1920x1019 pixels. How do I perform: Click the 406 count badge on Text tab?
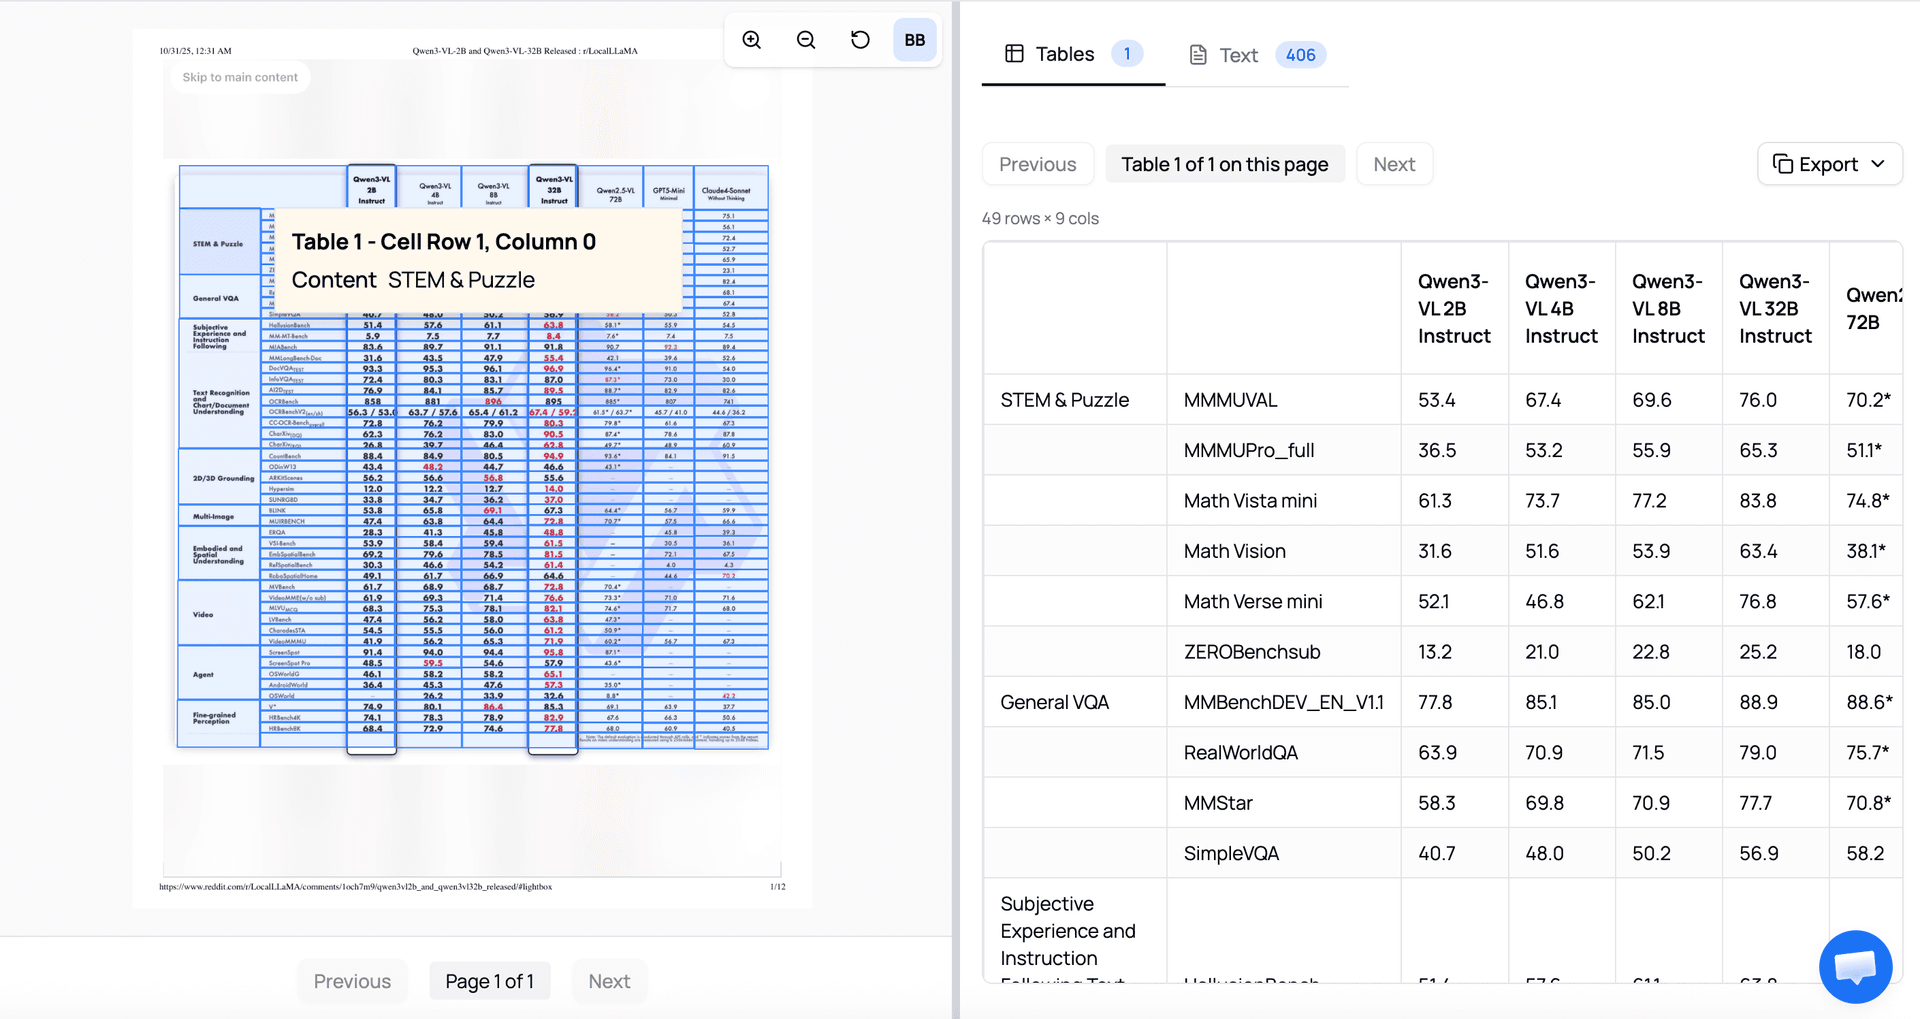(x=1300, y=55)
